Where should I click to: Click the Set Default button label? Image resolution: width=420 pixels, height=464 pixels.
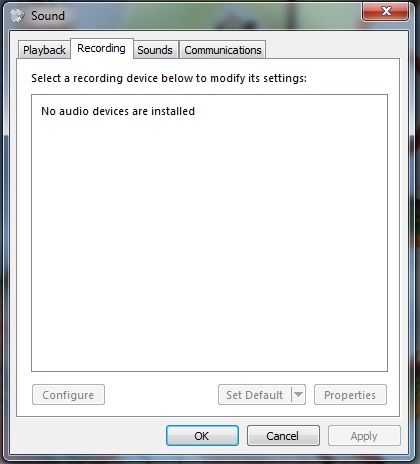click(255, 395)
